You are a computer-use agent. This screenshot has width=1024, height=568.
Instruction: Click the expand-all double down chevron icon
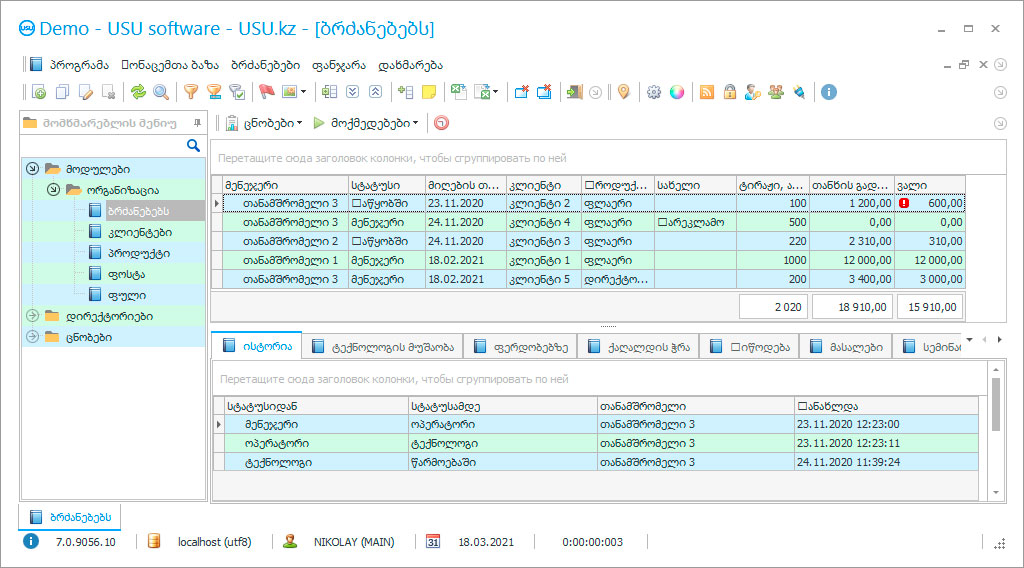coord(353,92)
